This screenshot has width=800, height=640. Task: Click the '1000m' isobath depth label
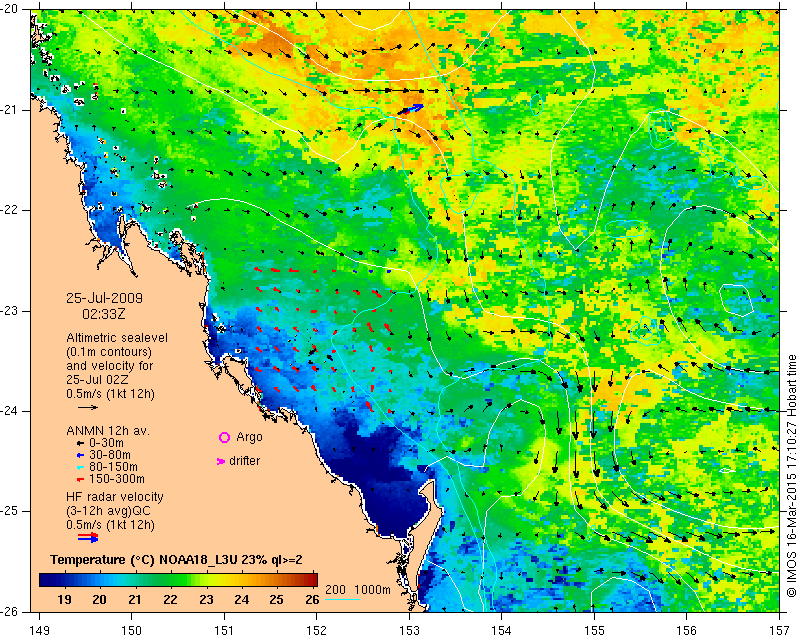(372, 590)
